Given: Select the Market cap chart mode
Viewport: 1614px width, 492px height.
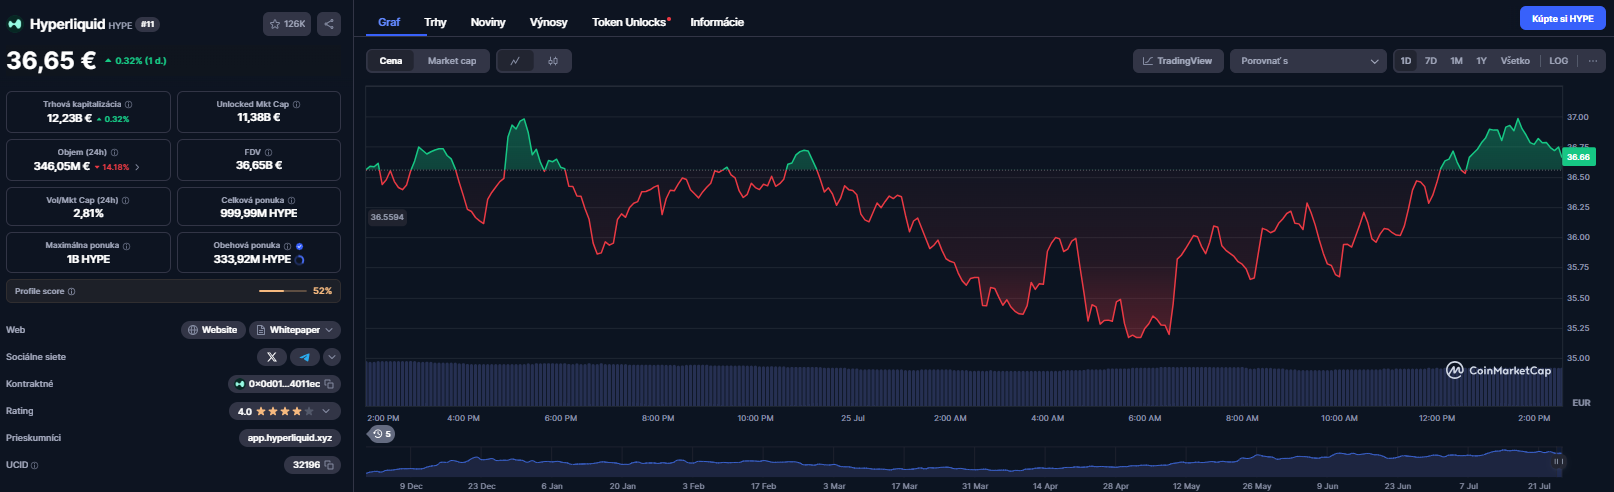Looking at the screenshot, I should [x=452, y=61].
